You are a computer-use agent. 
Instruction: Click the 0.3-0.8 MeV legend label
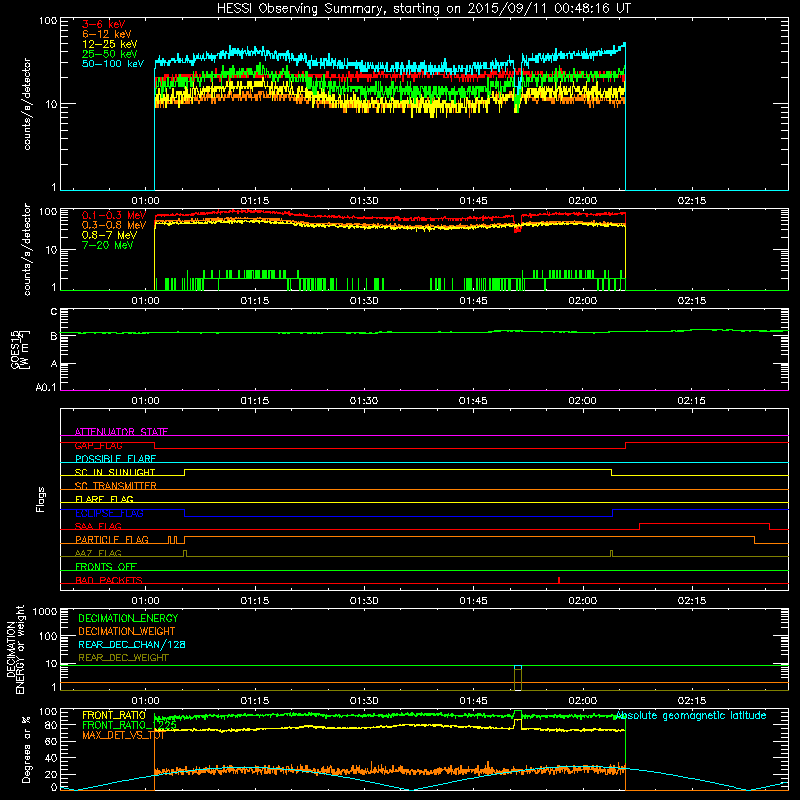(114, 225)
